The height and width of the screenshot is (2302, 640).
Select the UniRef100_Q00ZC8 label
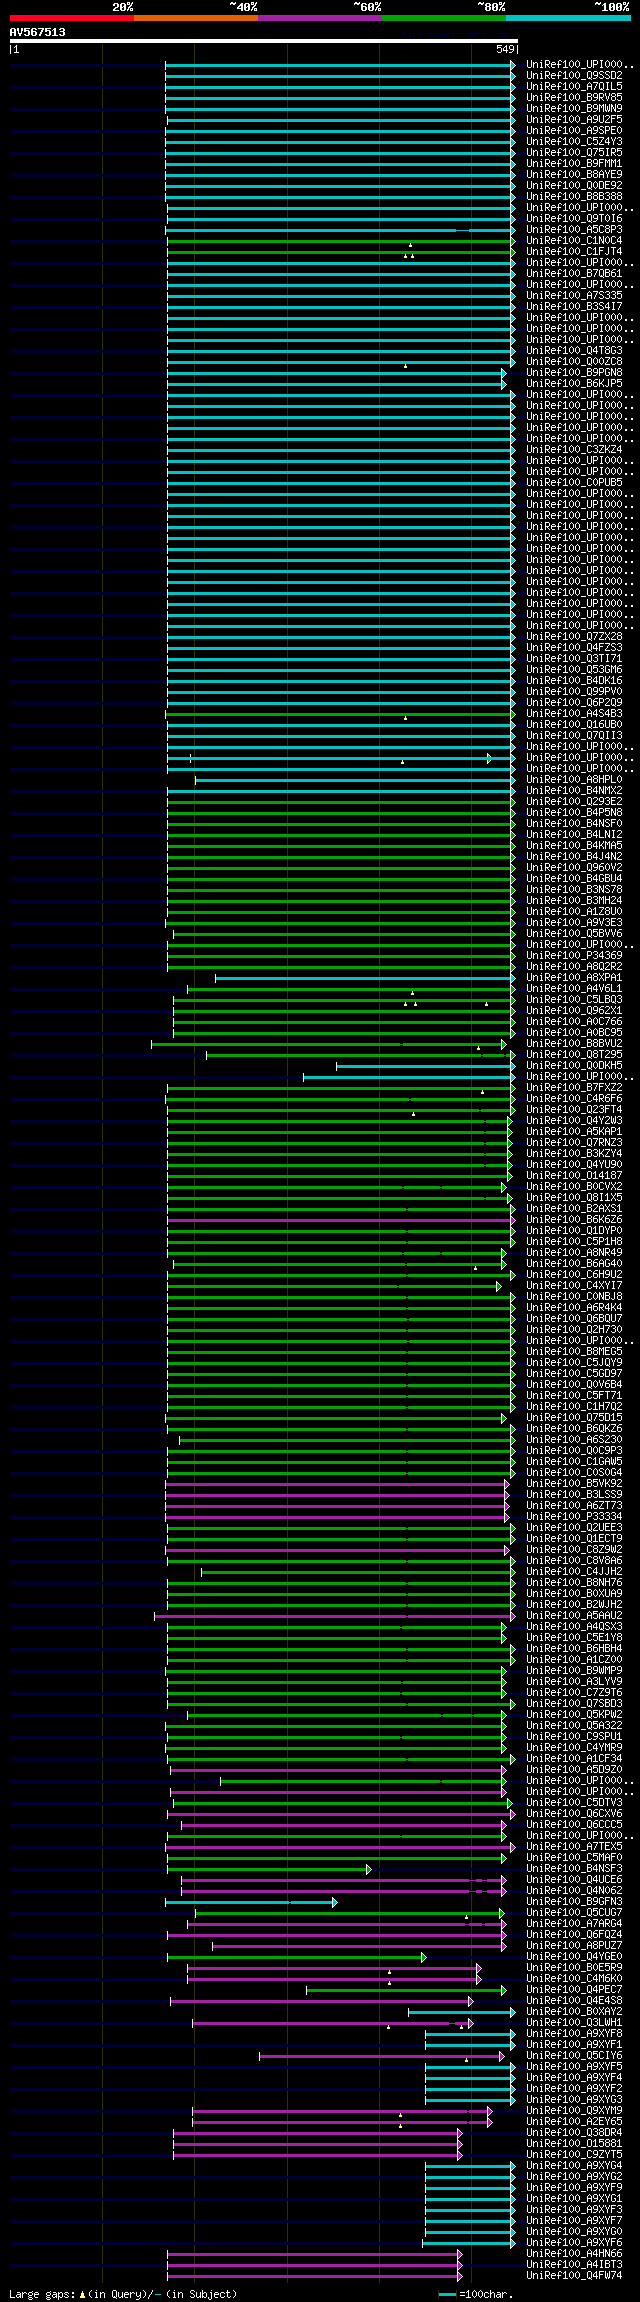[x=574, y=361]
